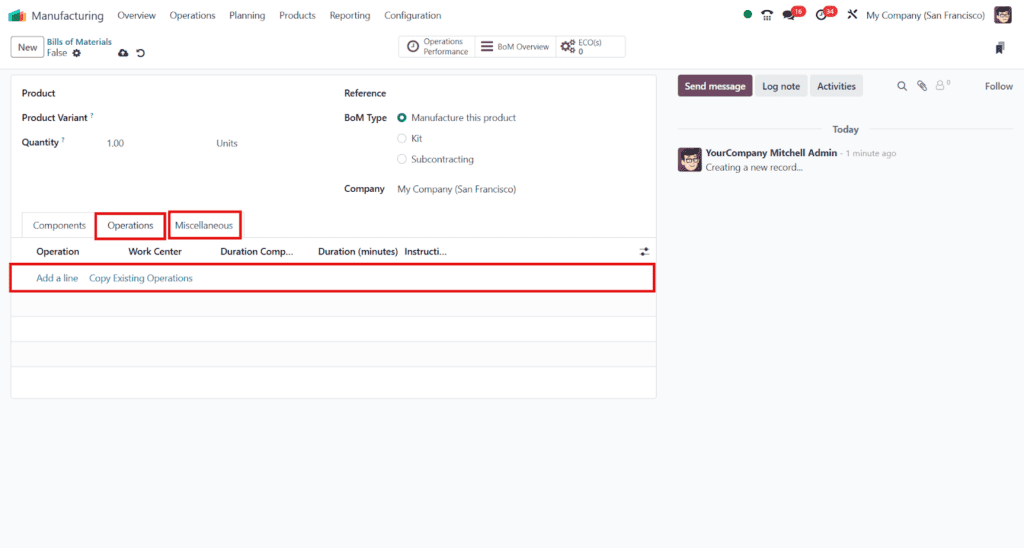Click the Operation column header

pos(57,251)
